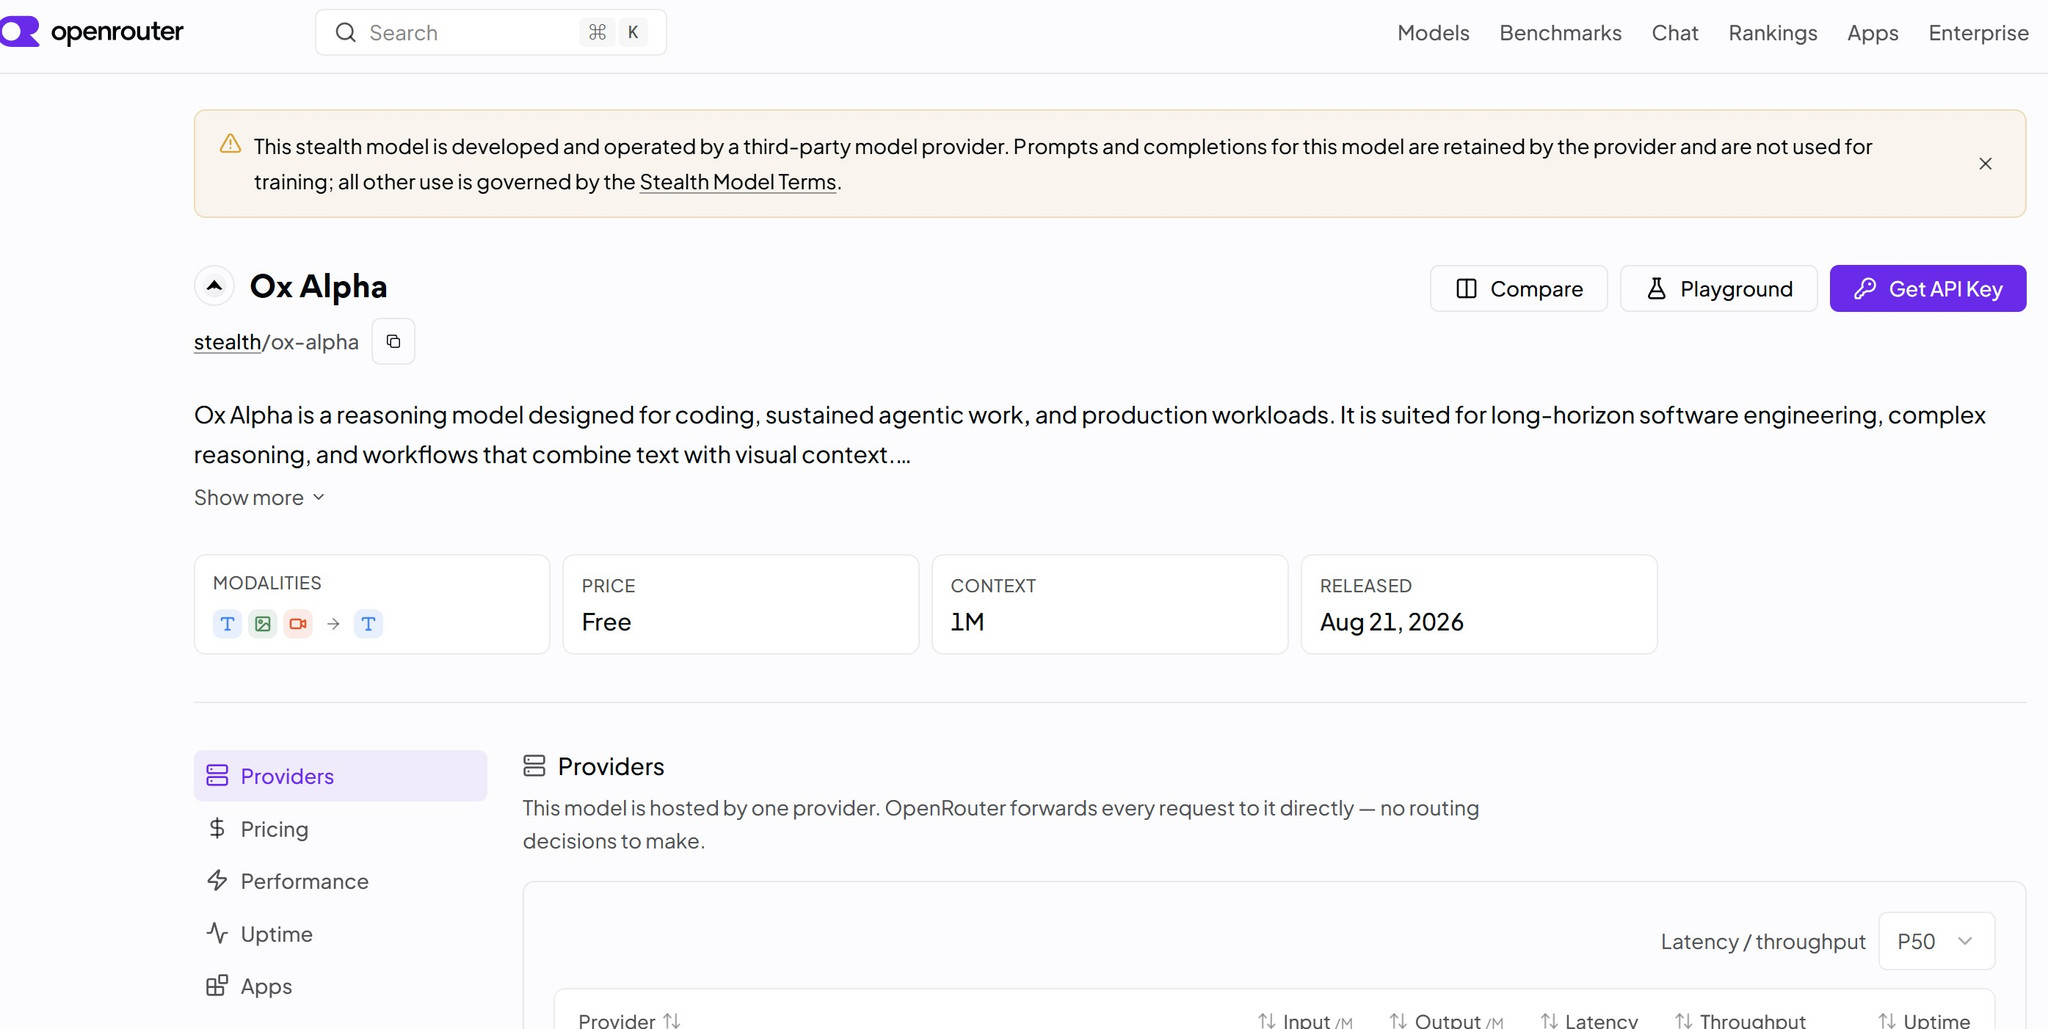The height and width of the screenshot is (1029, 2048).
Task: Select the Providers sidebar tab
Action: 340,776
